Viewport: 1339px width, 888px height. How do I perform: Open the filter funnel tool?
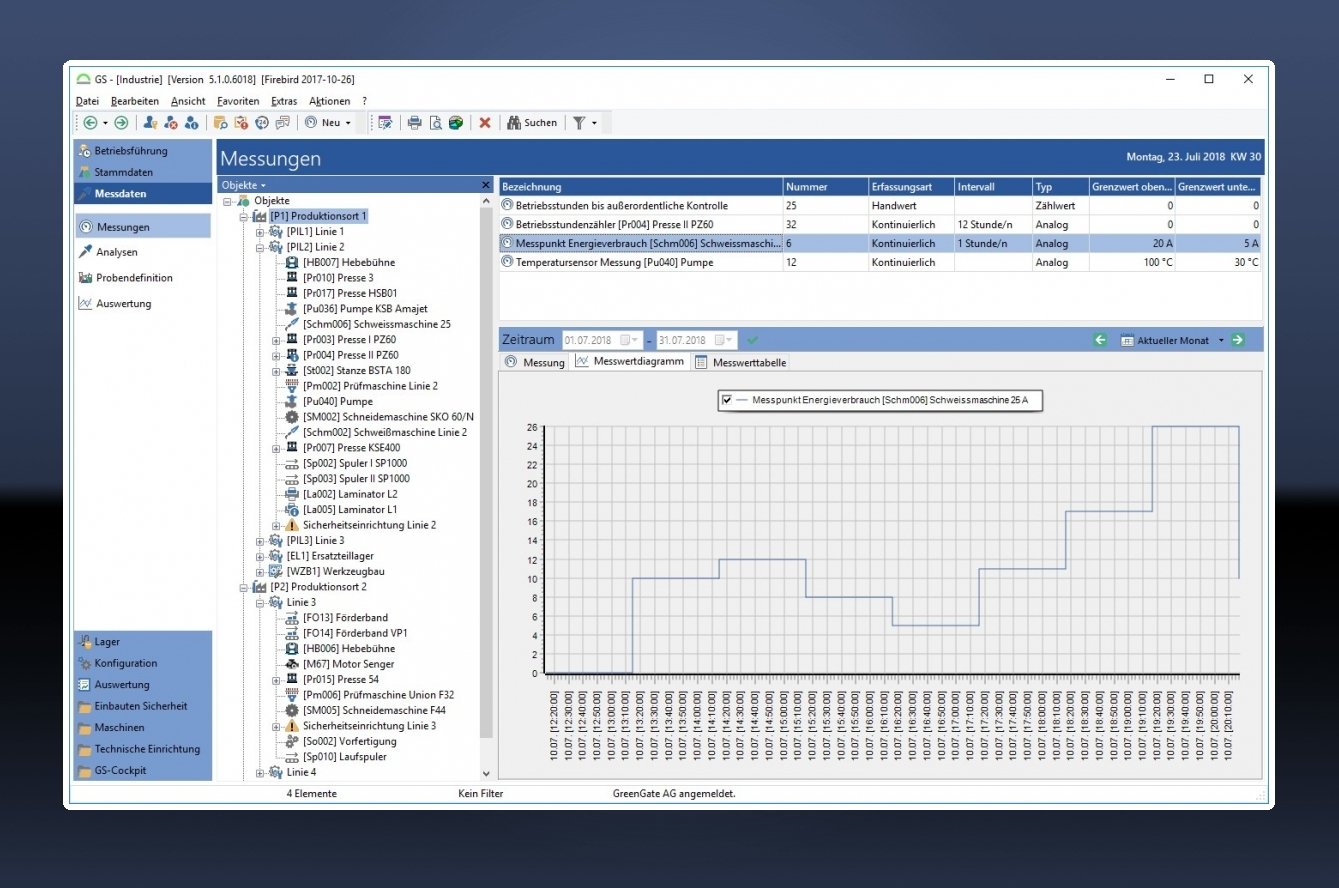[x=579, y=123]
